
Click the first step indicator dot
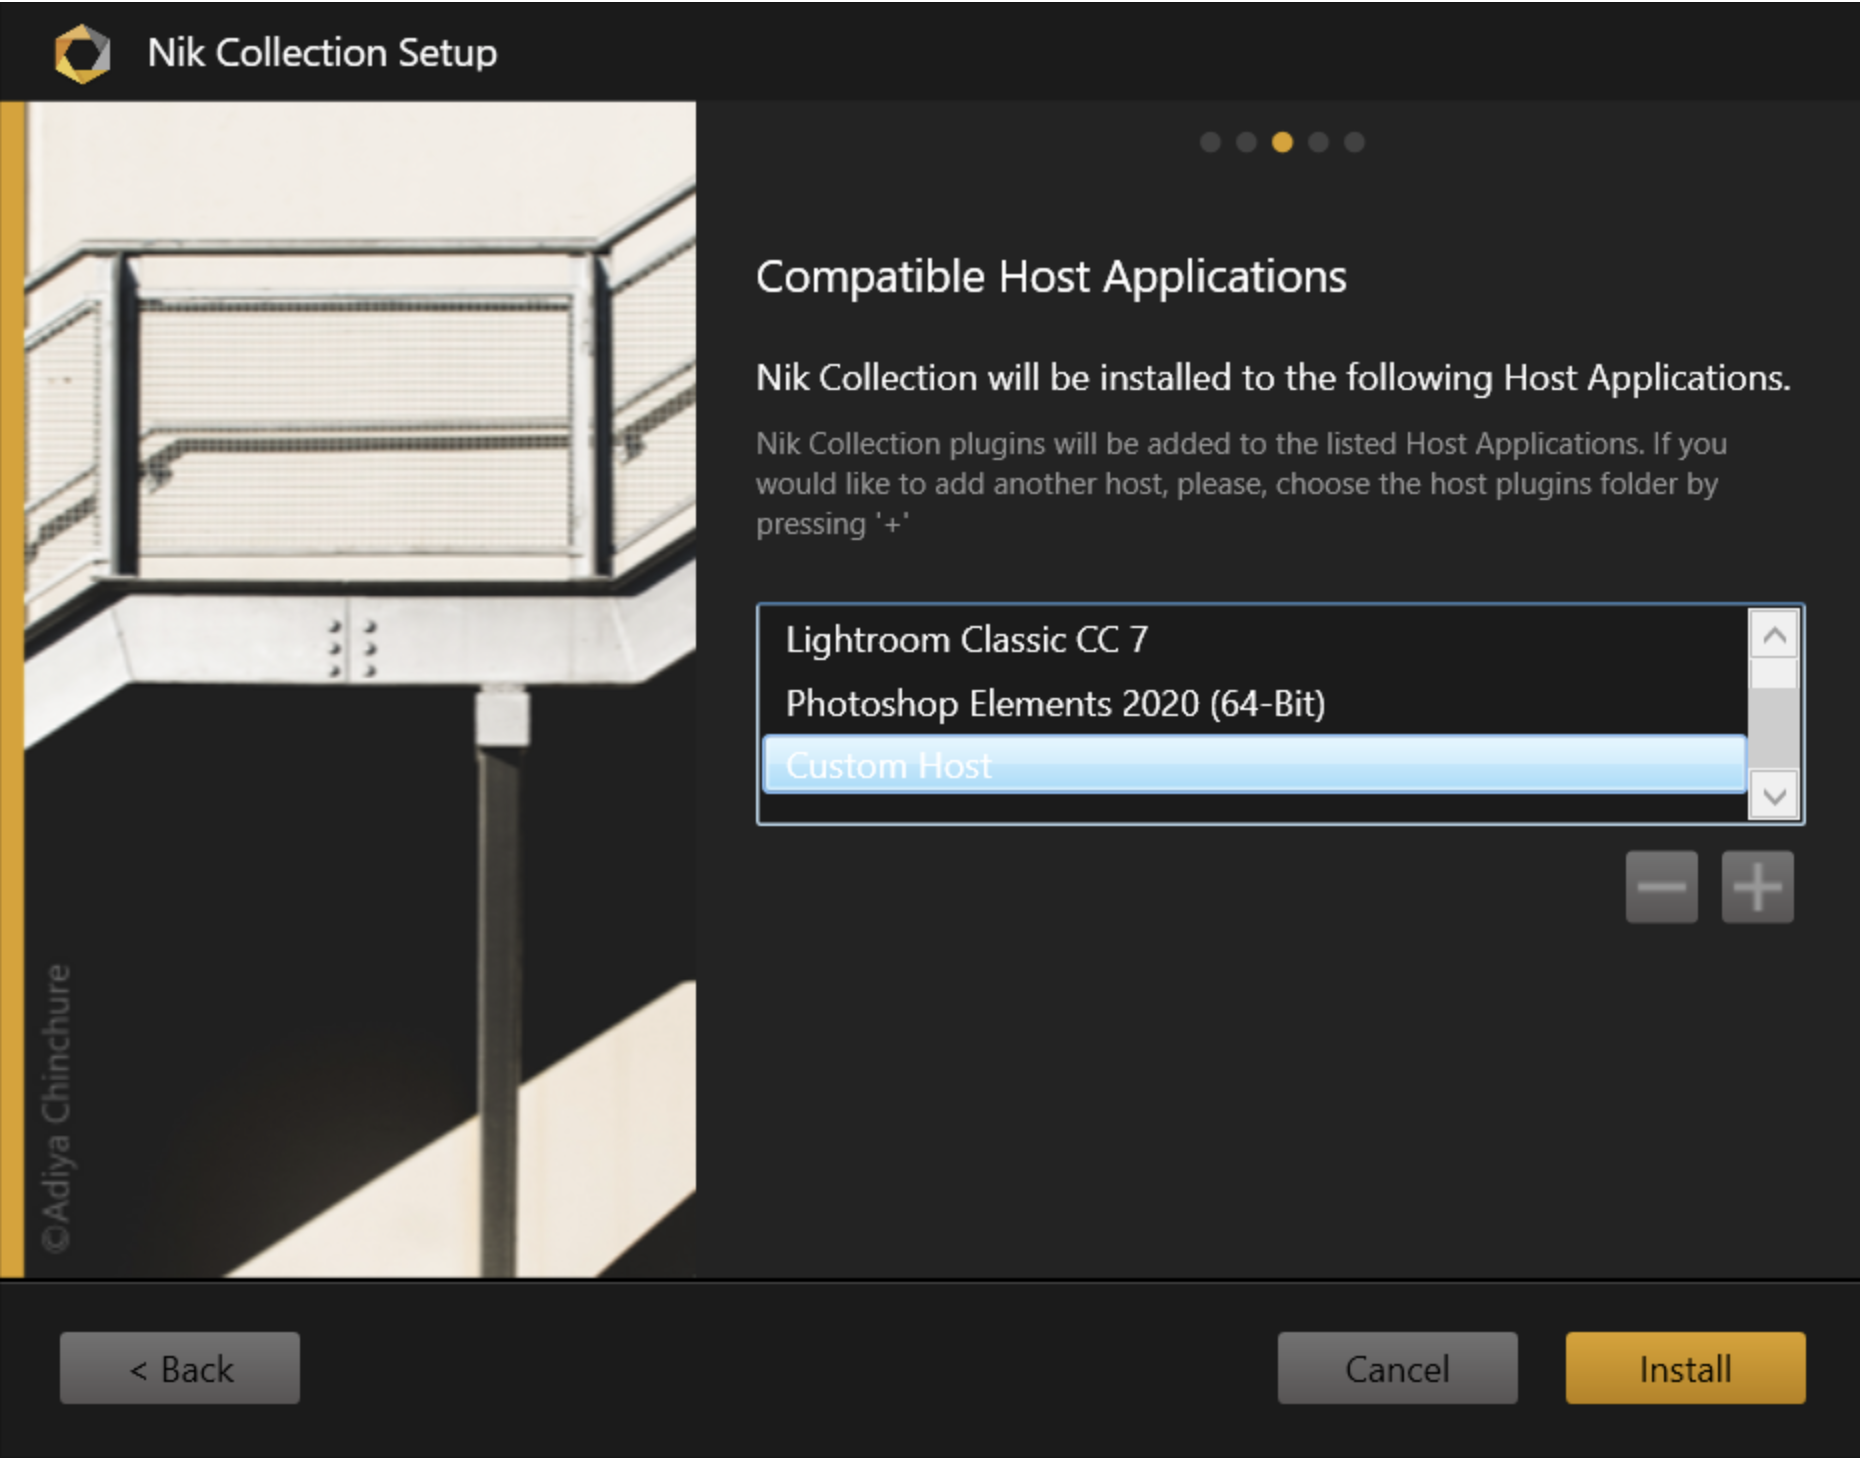point(1210,142)
